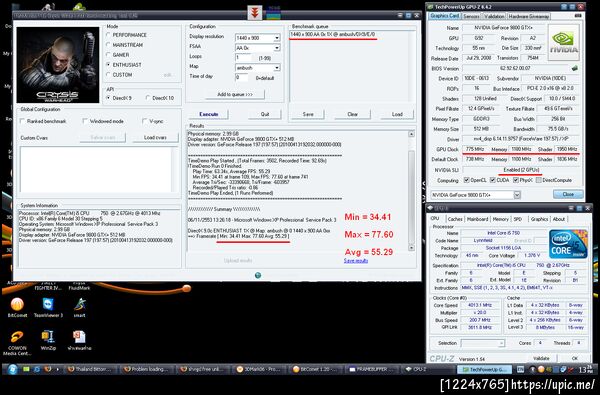Click the Loops input field
Image resolution: width=600 pixels, height=395 pixels.
coord(244,58)
